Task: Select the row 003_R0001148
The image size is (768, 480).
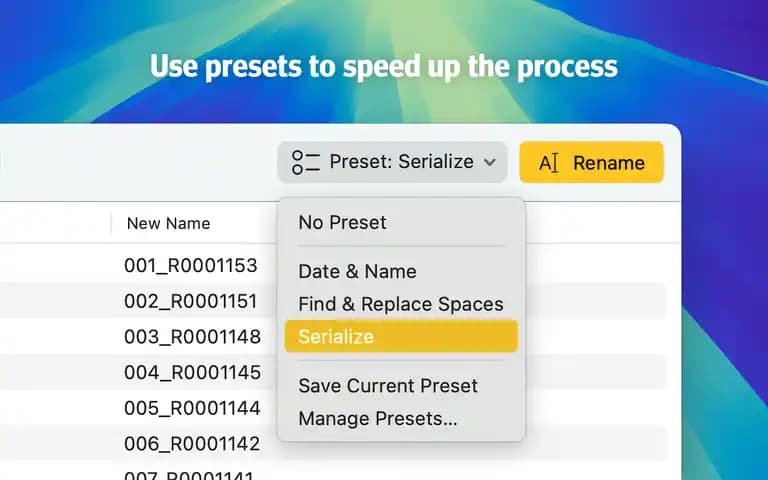Action: [x=192, y=337]
